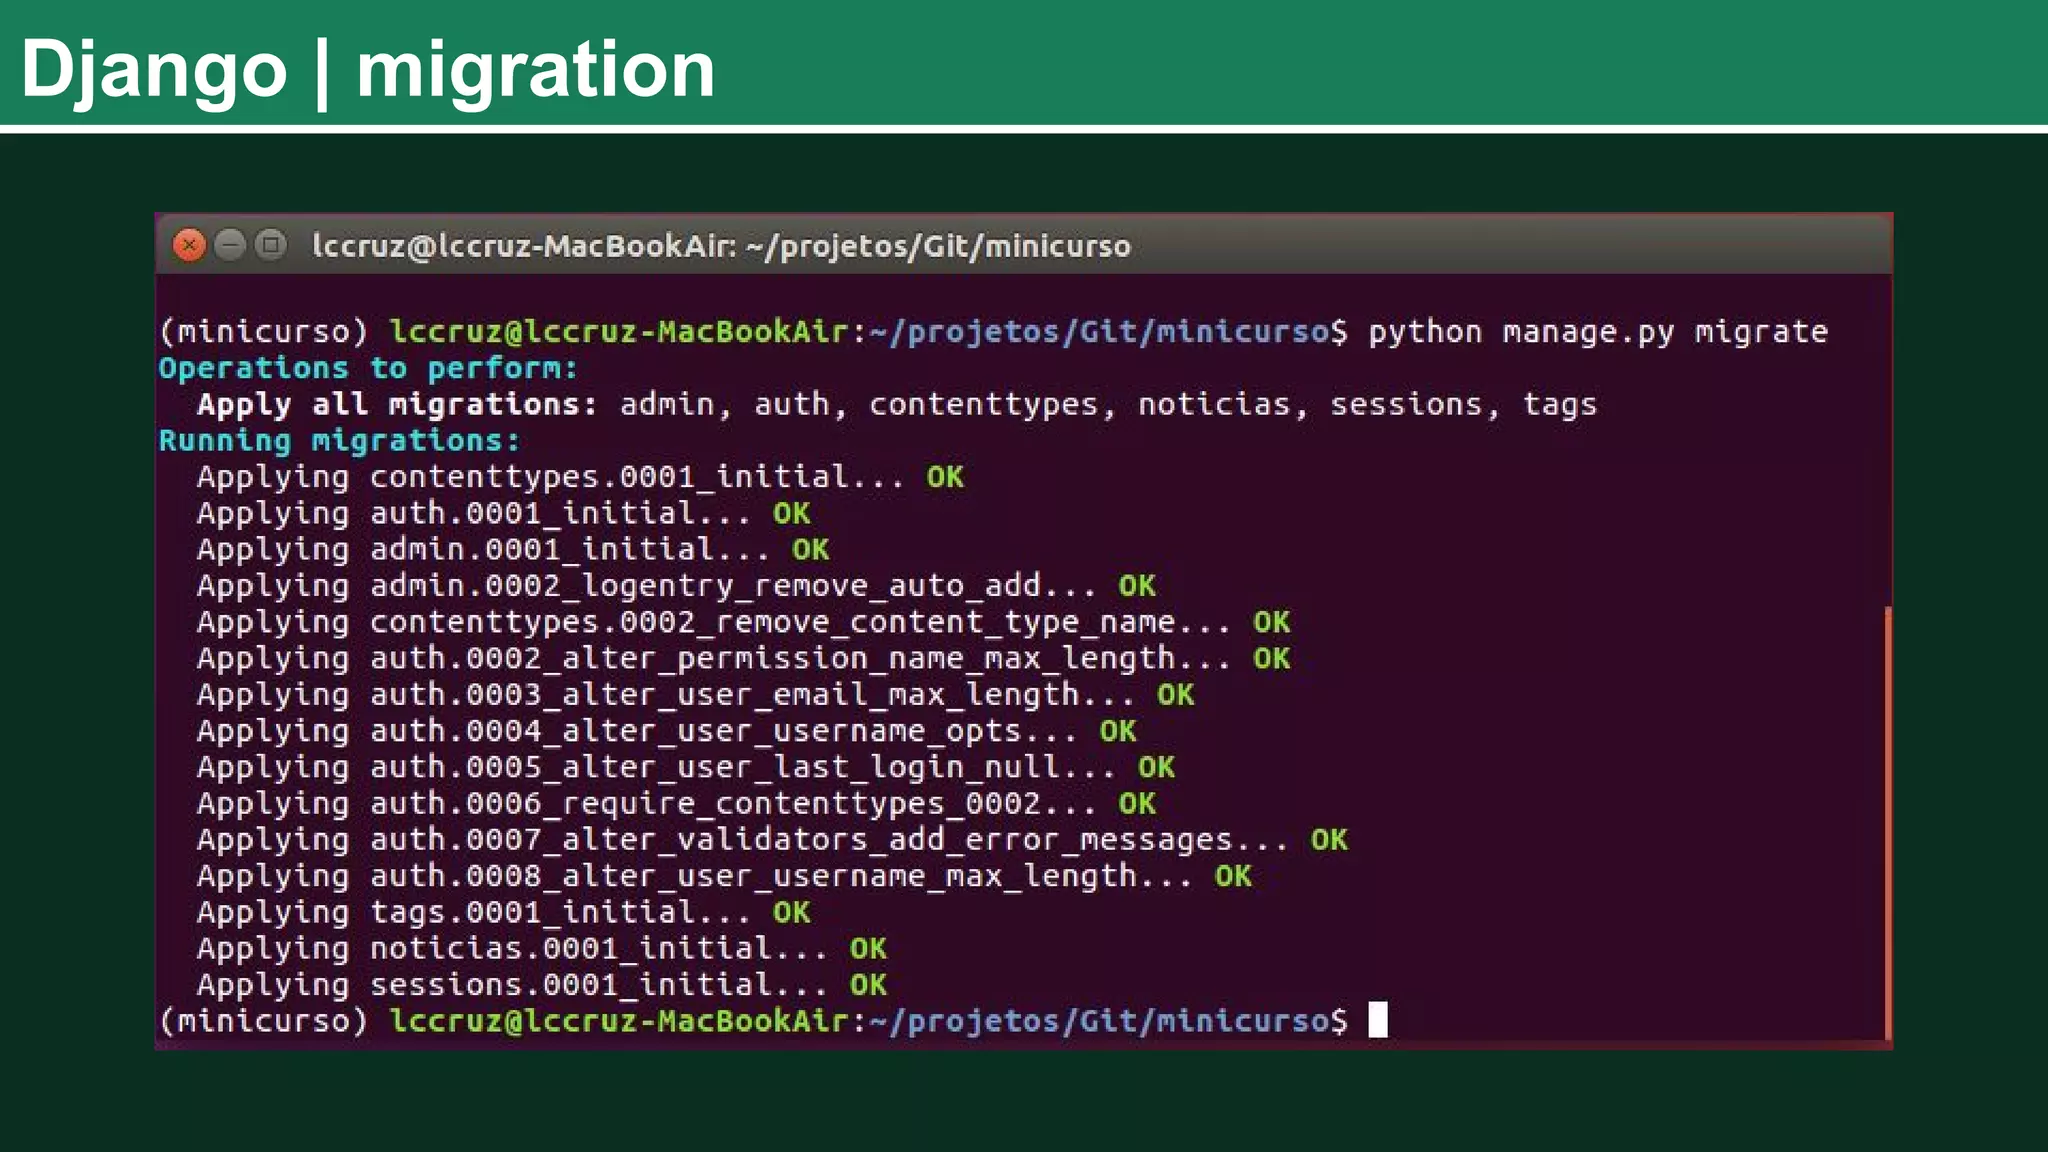Screen dimensions: 2048x1152
Task: Click the terminal title bar text
Action: pyautogui.click(x=721, y=246)
